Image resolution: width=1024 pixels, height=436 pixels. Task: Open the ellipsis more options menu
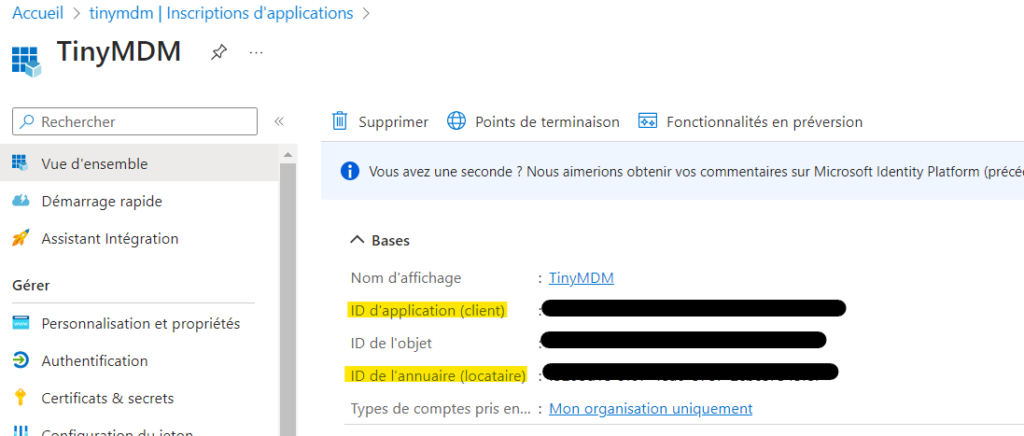pyautogui.click(x=256, y=52)
